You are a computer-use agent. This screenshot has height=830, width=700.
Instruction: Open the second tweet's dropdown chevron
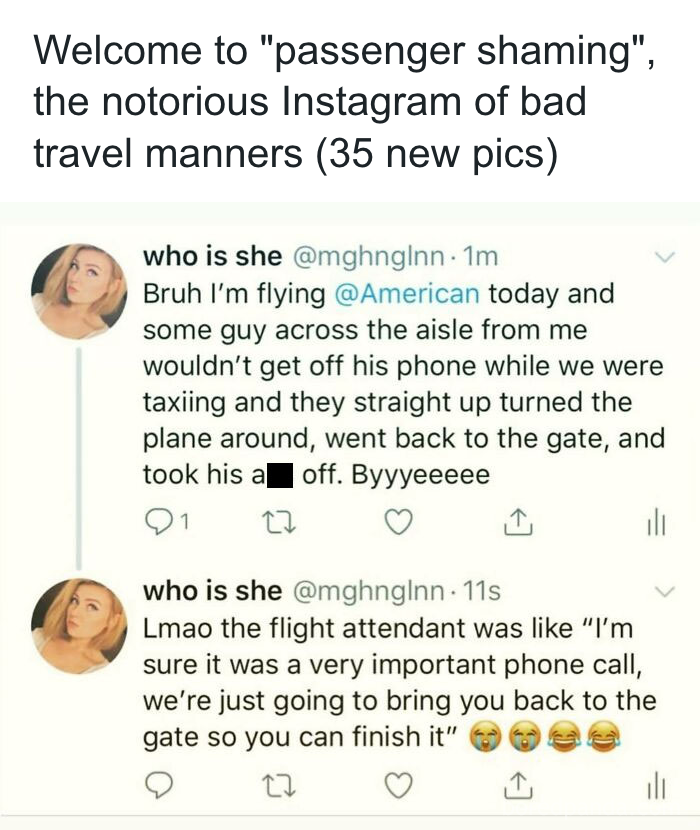[665, 591]
